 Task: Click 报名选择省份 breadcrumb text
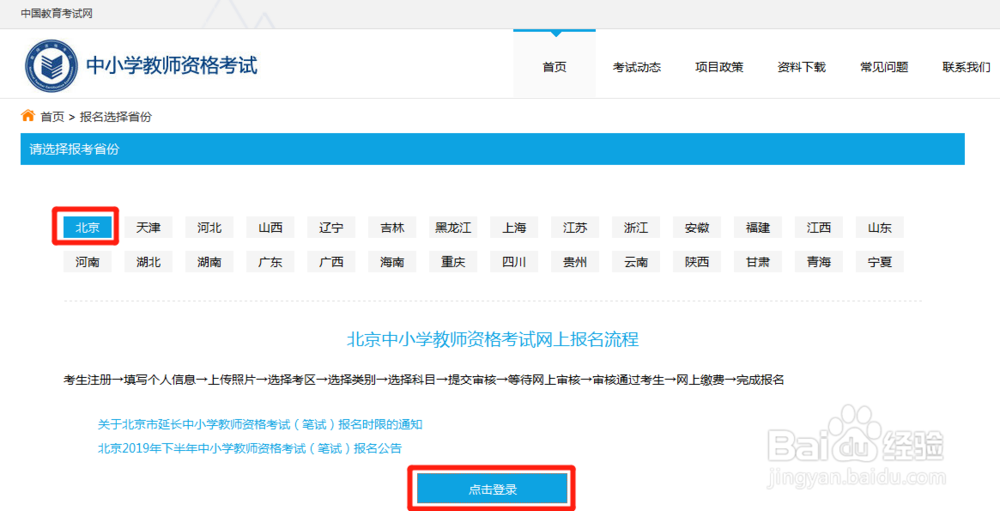(115, 117)
